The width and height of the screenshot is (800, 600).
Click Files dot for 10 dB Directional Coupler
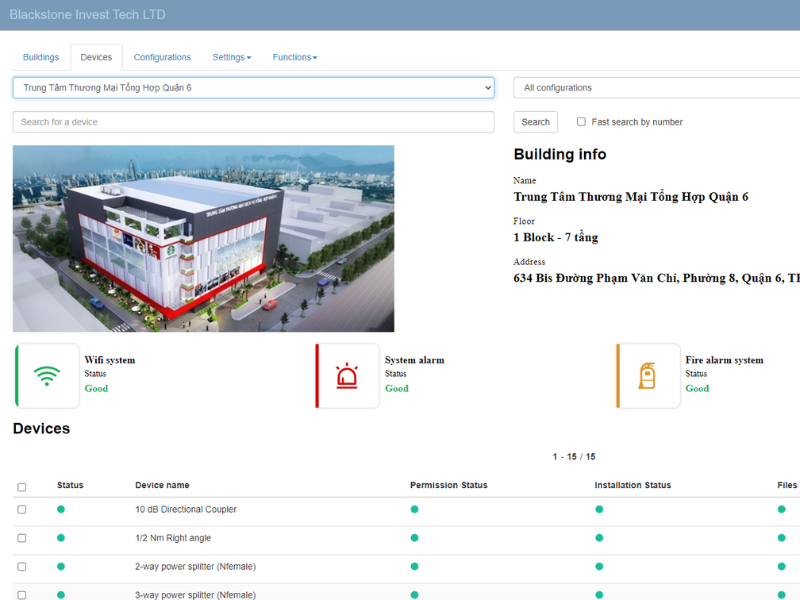[782, 509]
